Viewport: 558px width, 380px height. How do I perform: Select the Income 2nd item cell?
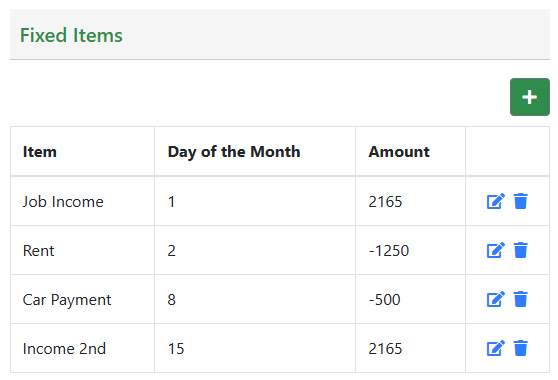click(x=83, y=349)
